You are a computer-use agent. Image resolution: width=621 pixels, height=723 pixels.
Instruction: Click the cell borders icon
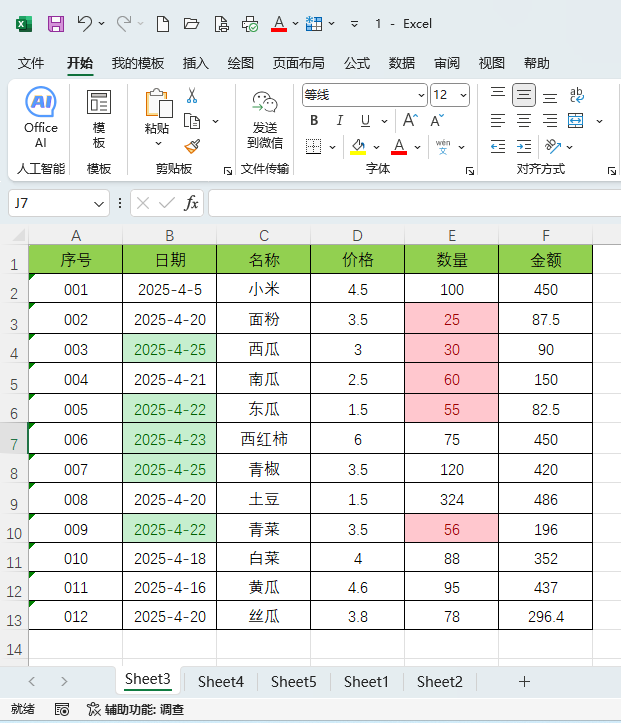point(313,147)
